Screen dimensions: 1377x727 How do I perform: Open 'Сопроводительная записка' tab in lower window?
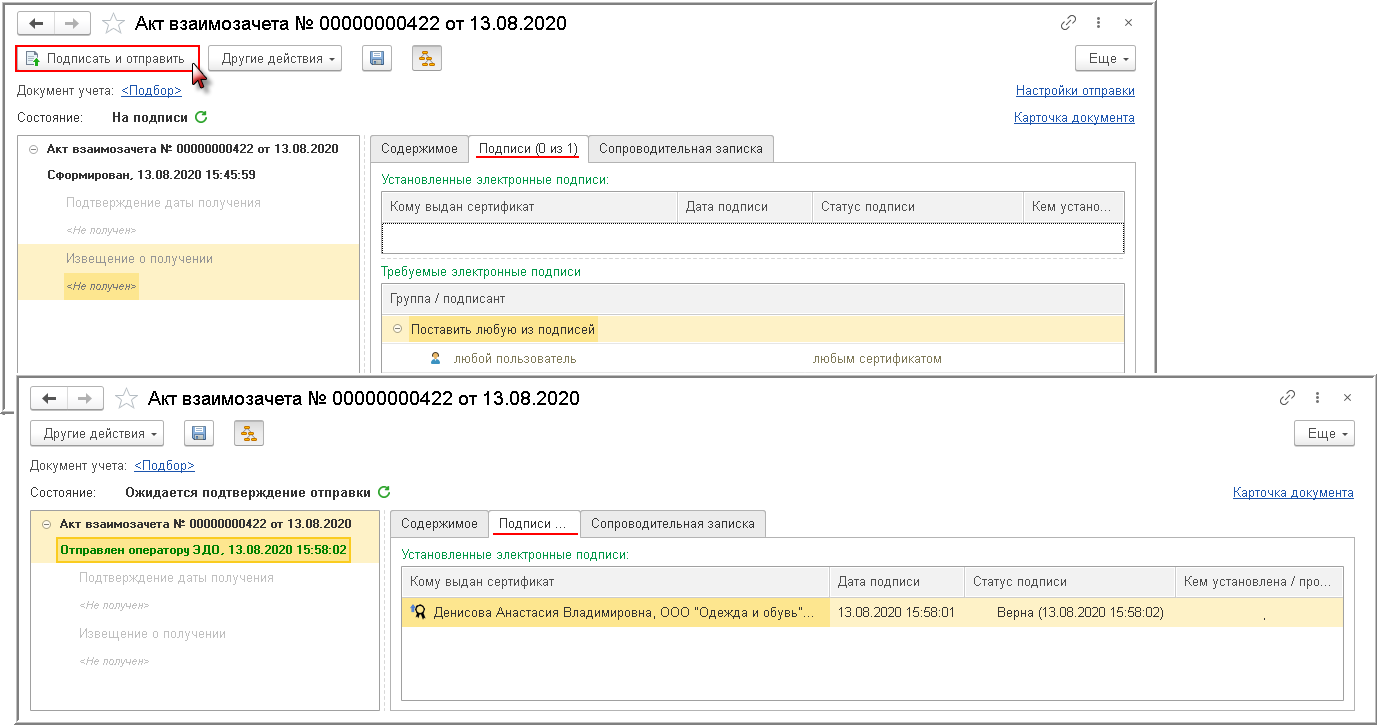tap(673, 524)
